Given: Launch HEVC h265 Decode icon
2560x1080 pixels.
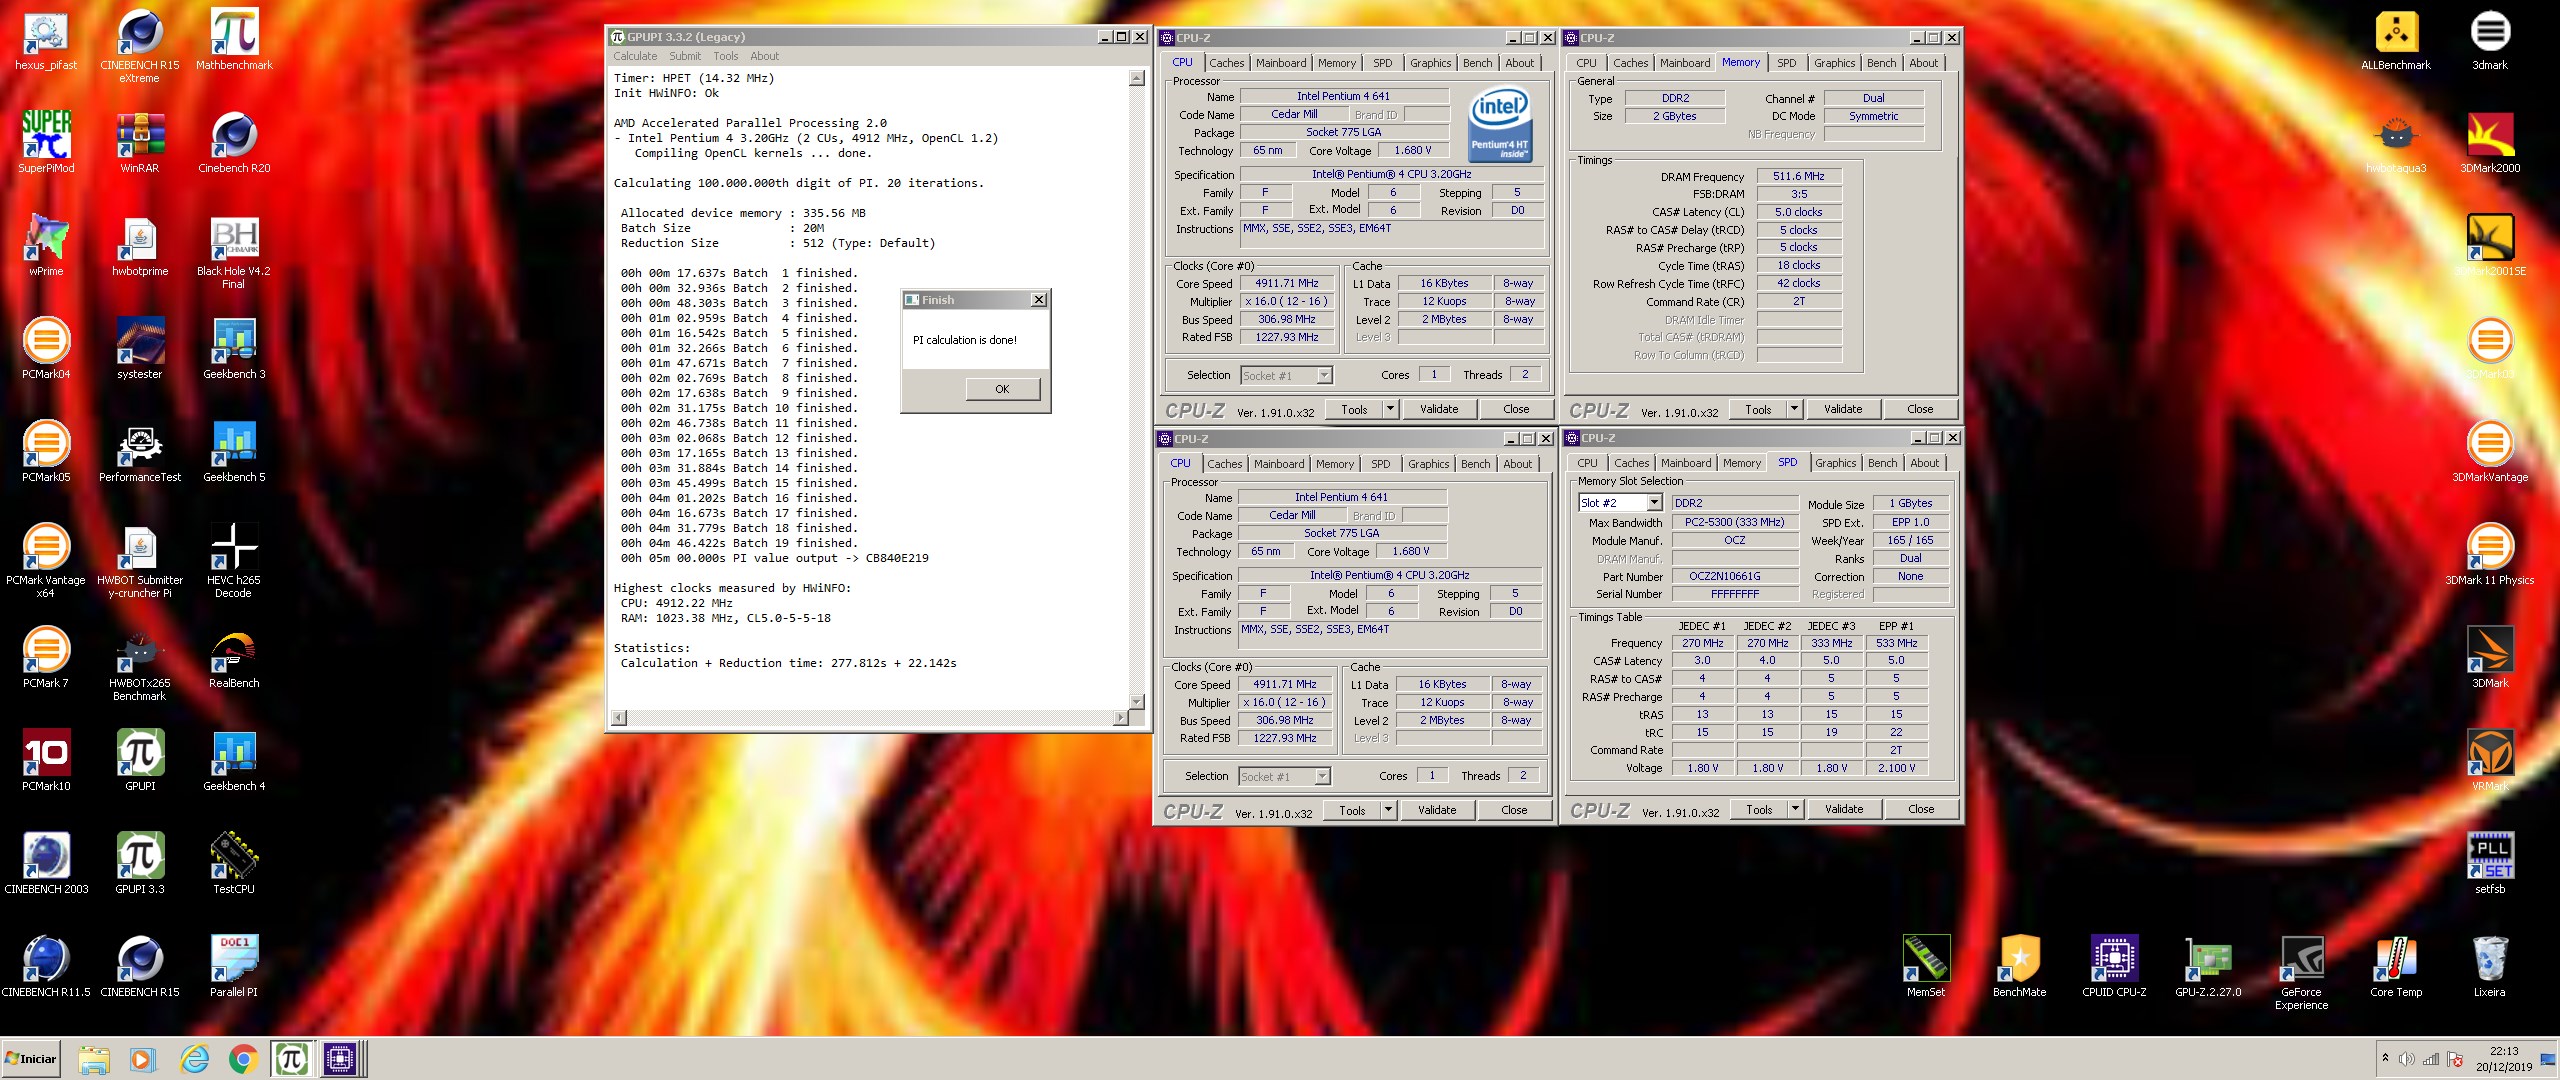Looking at the screenshot, I should [234, 560].
